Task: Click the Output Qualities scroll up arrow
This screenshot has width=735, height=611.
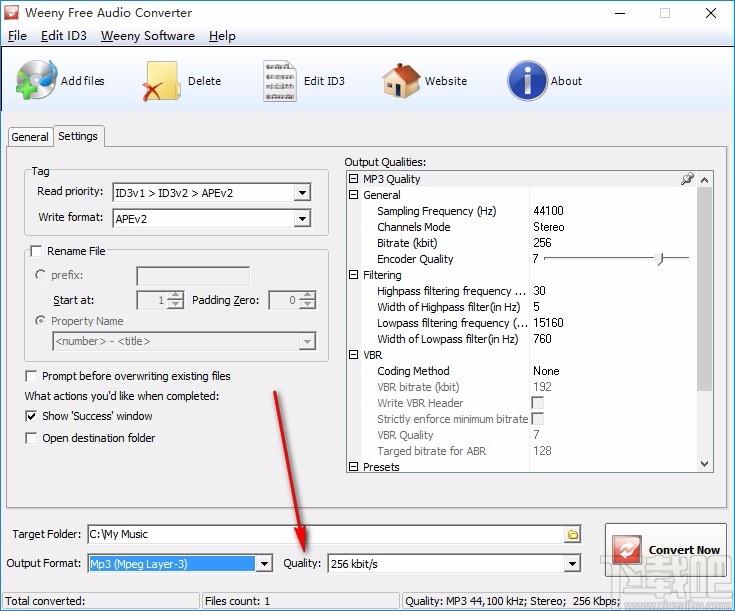Action: 704,180
